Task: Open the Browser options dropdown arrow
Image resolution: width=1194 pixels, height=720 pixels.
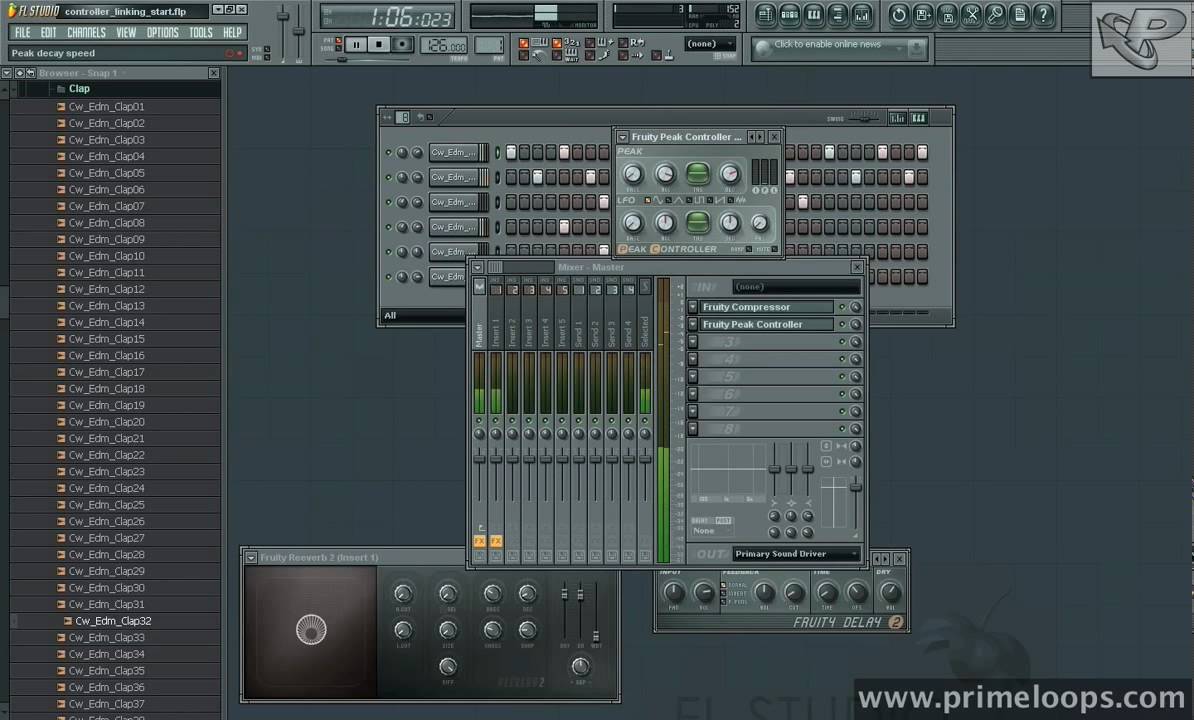Action: point(7,73)
